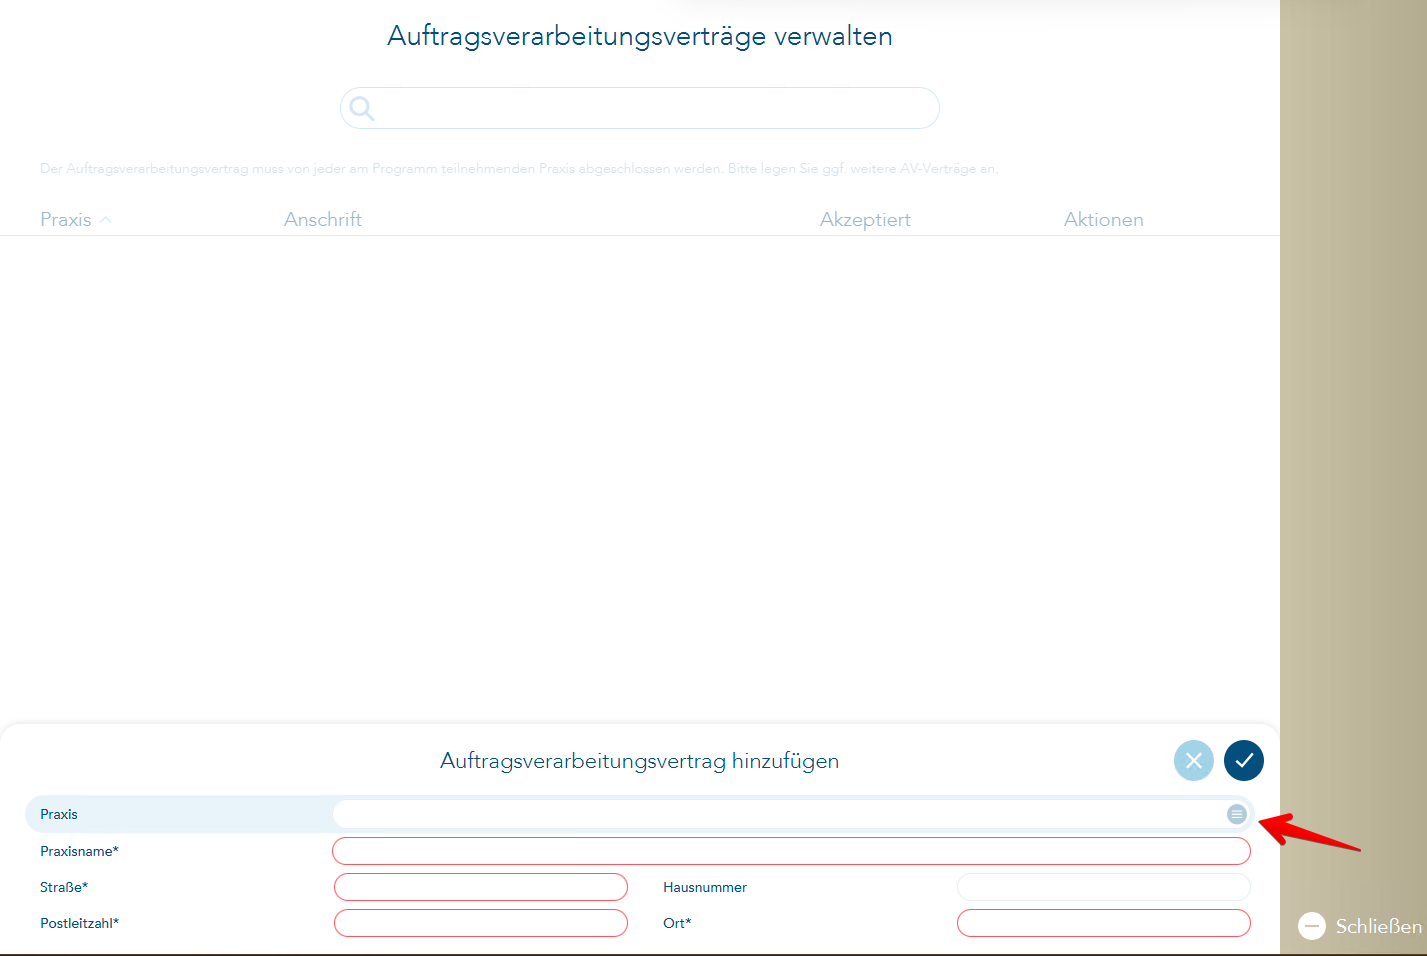Click the Postleitzahl input field
This screenshot has height=956, width=1427.
pos(480,923)
